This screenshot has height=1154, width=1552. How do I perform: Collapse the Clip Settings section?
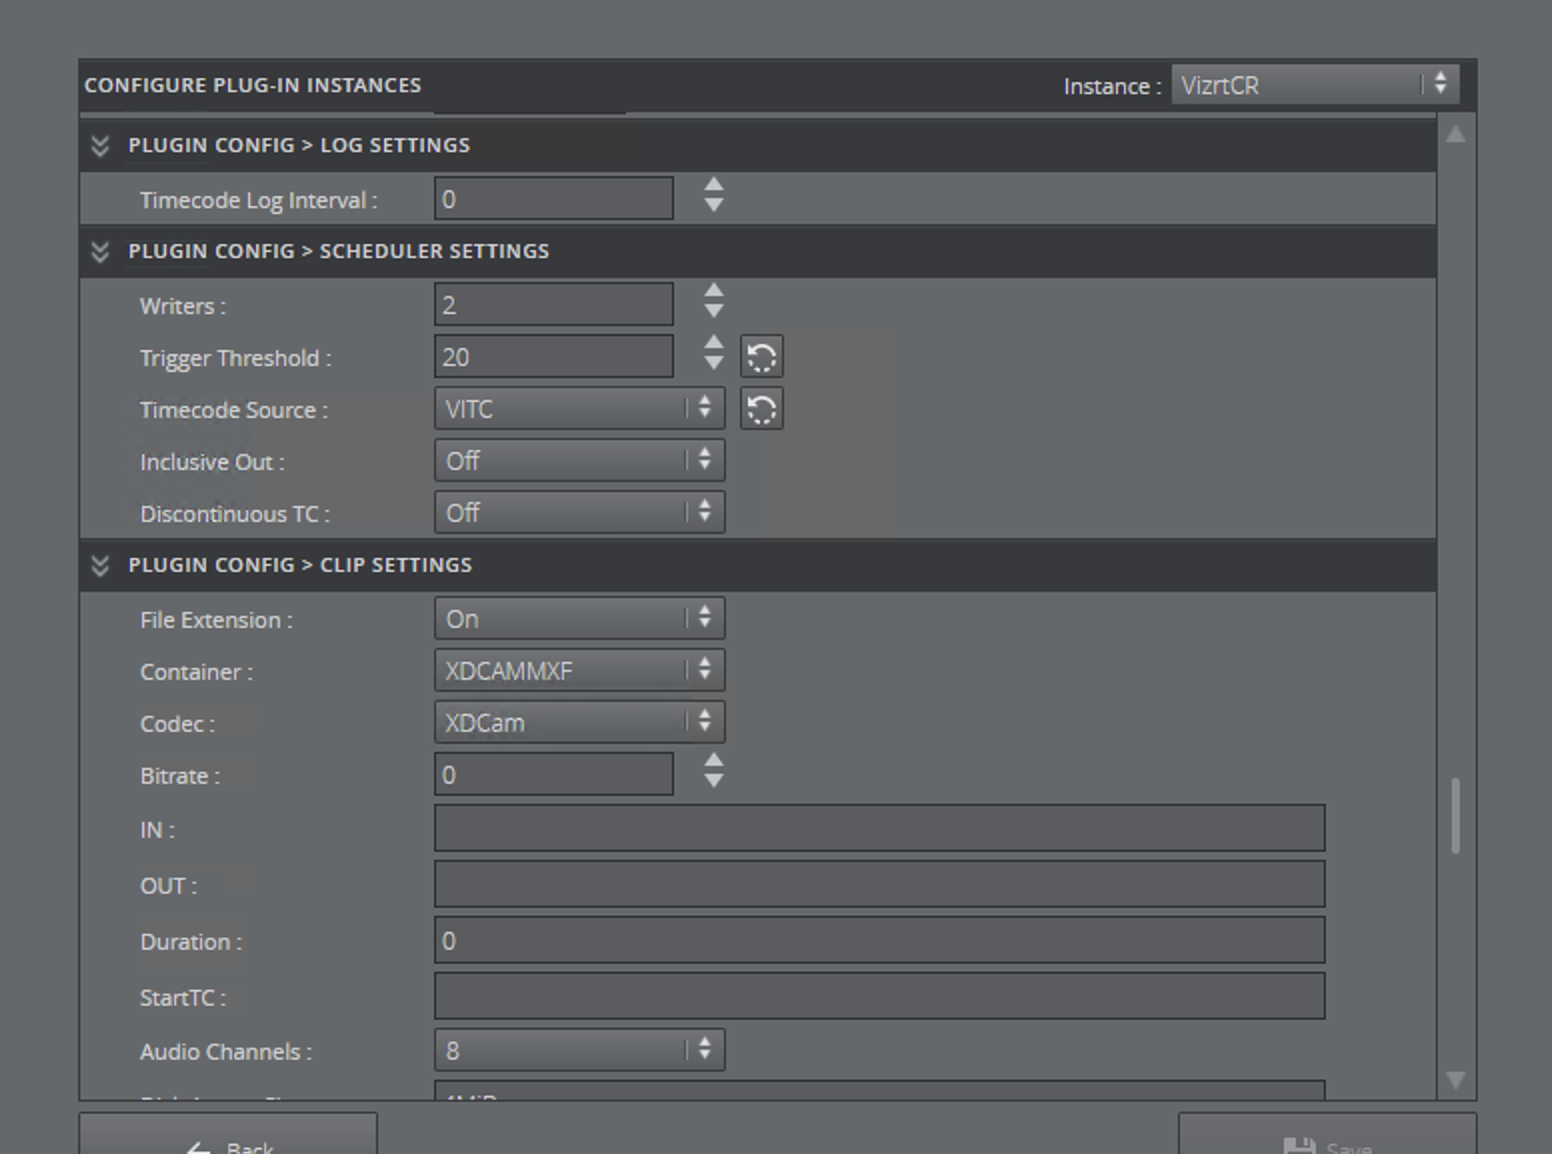click(x=100, y=565)
